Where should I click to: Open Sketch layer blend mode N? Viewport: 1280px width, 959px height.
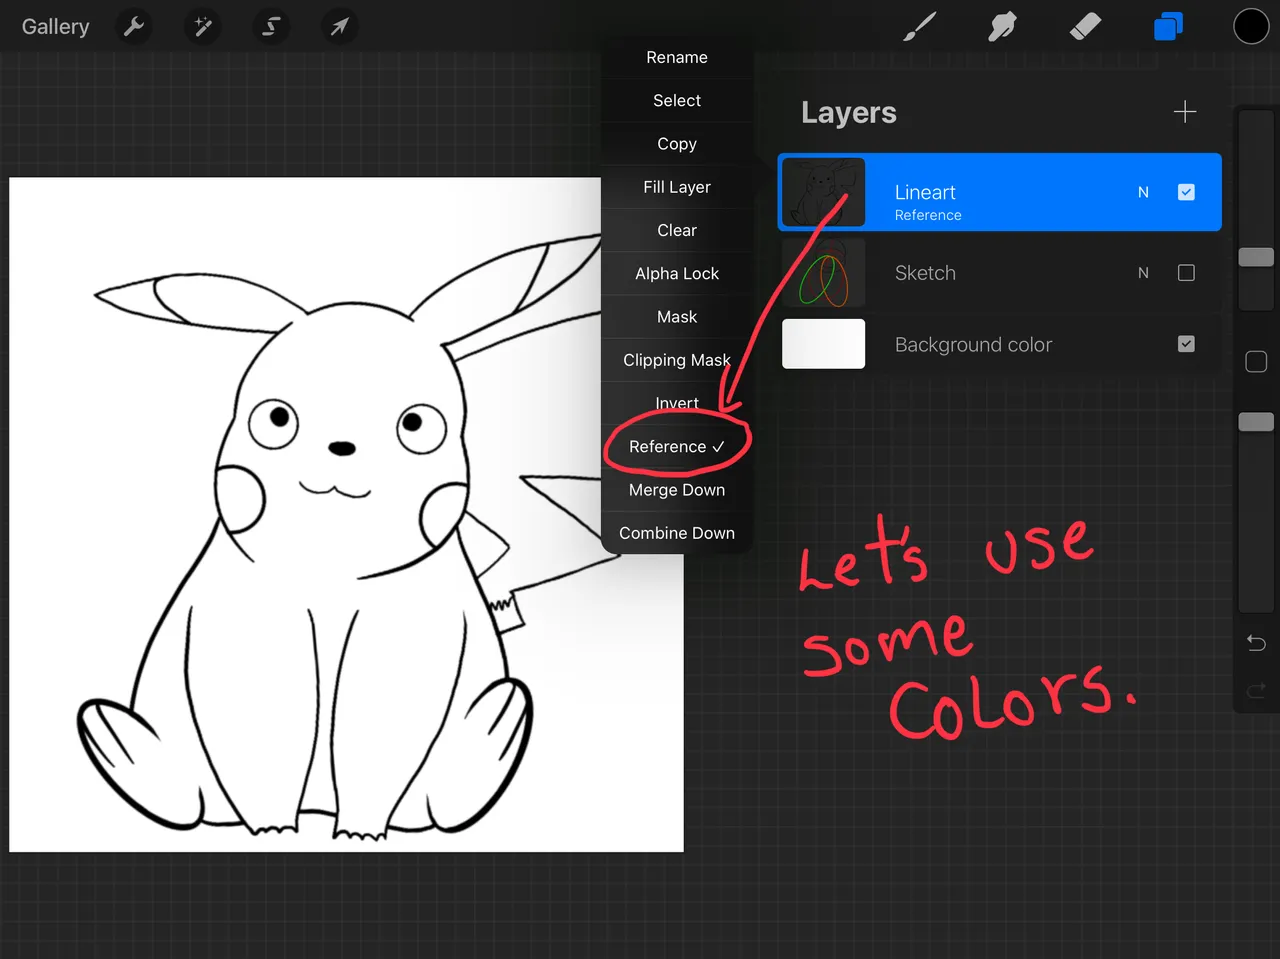[x=1143, y=273]
